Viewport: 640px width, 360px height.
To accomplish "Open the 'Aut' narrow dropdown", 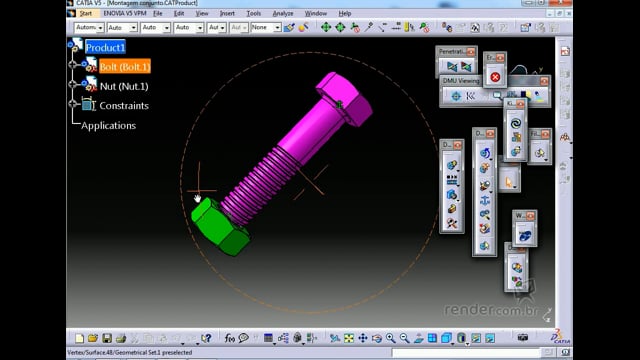I will [217, 27].
